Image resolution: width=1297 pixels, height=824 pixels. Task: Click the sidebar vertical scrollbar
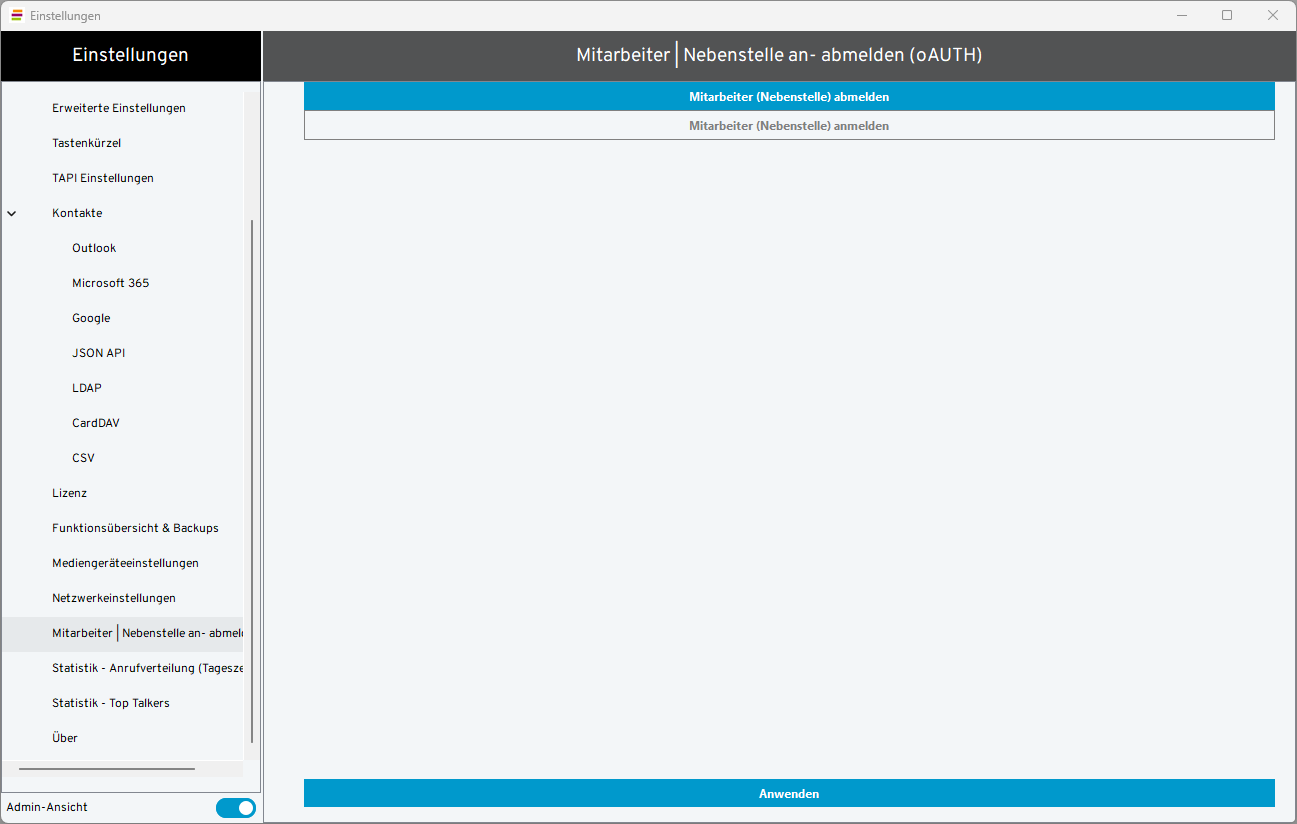pos(252,480)
